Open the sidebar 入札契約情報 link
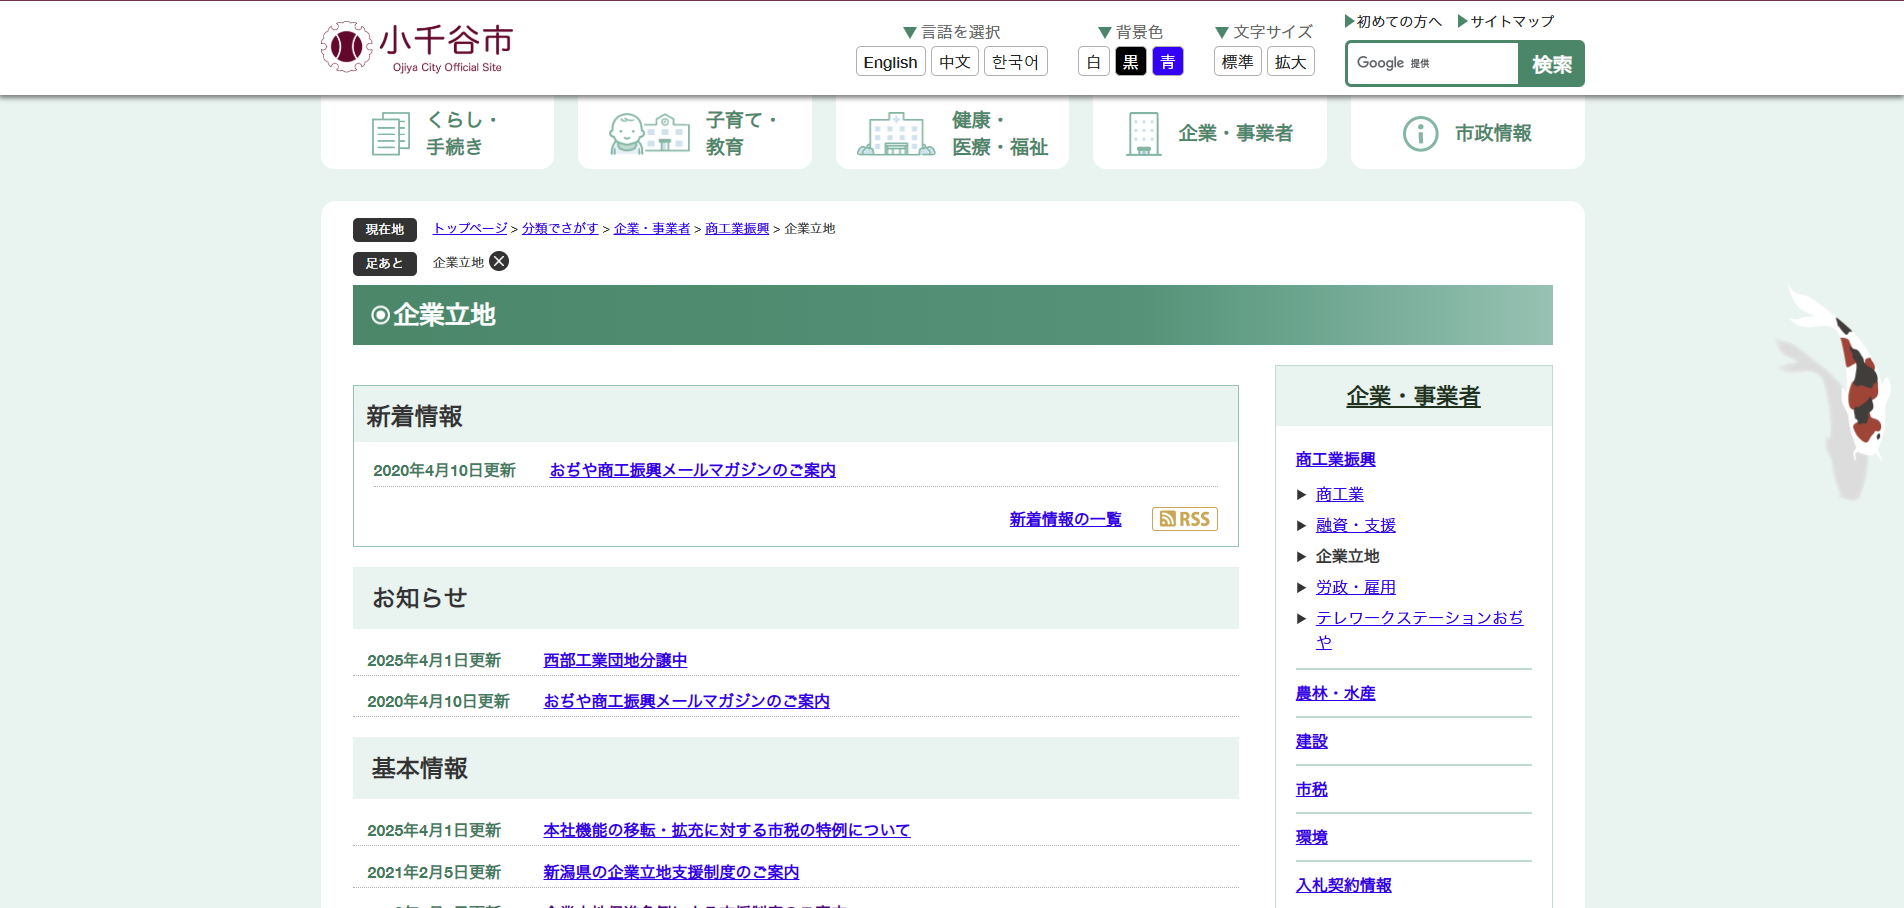Image resolution: width=1904 pixels, height=908 pixels. pos(1344,885)
